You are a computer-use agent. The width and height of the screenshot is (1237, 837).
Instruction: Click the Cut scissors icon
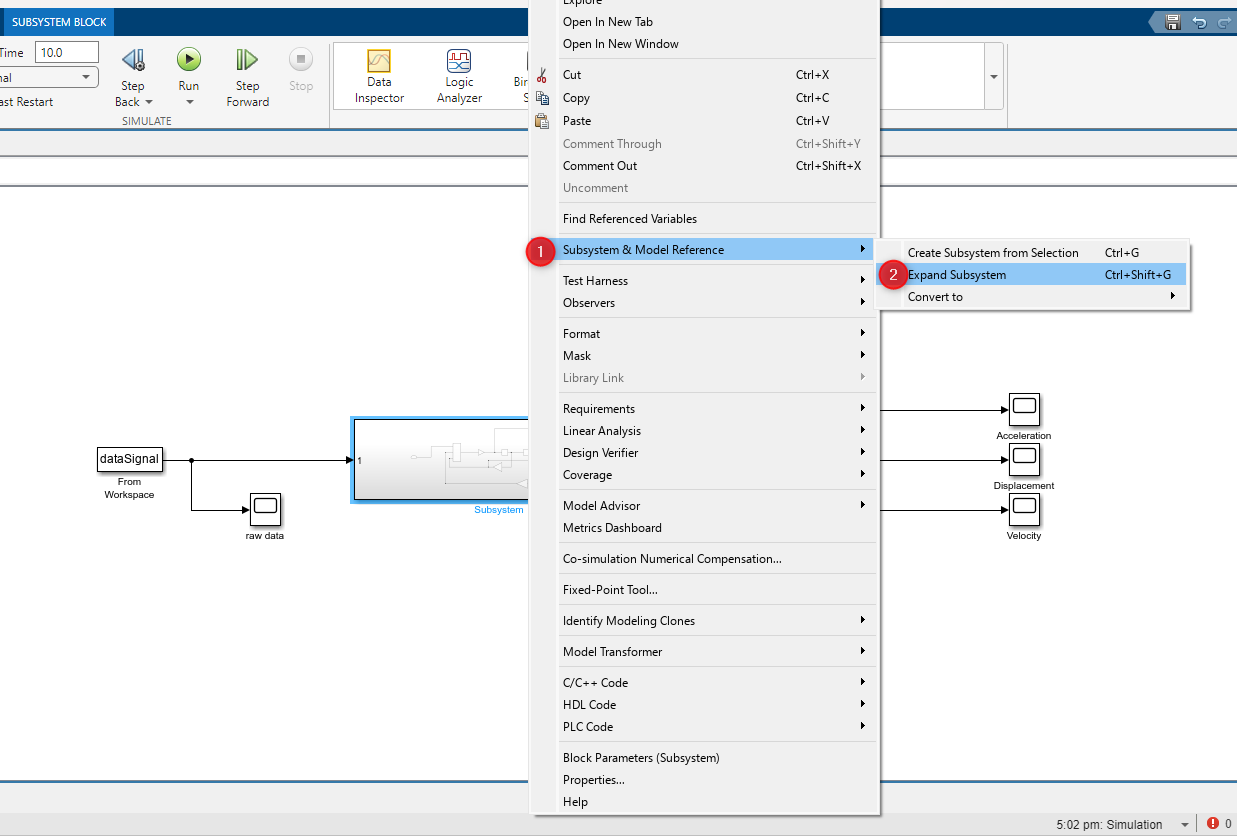(542, 75)
